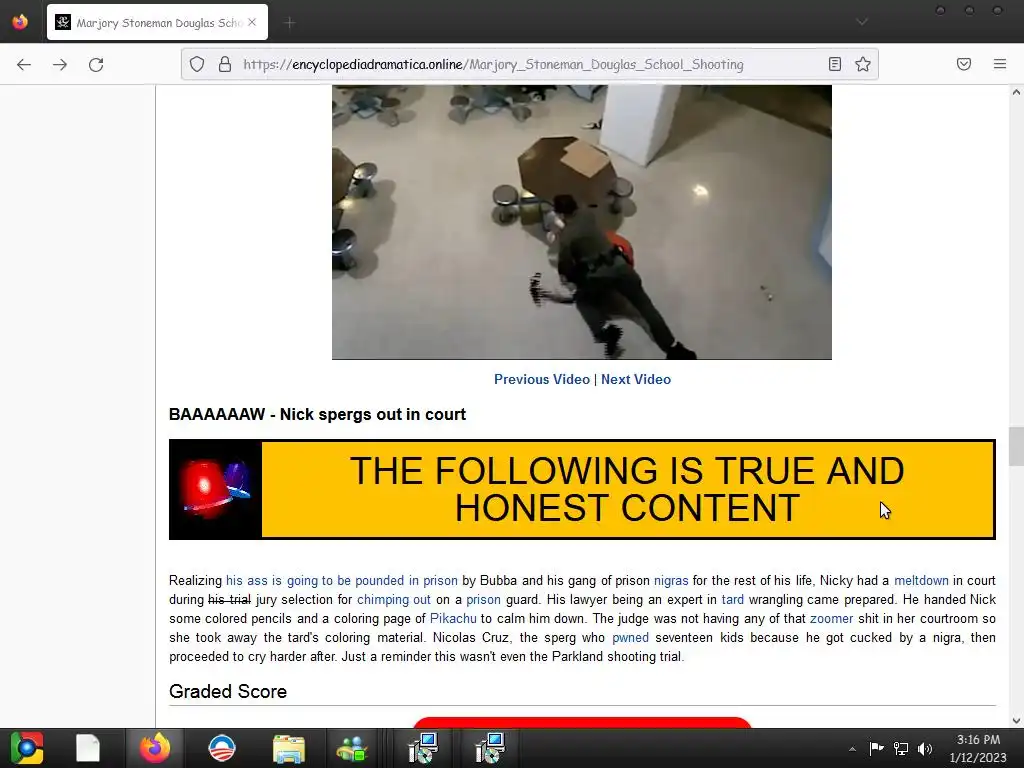The width and height of the screenshot is (1024, 768).
Task: Reload the current page
Action: (96, 64)
